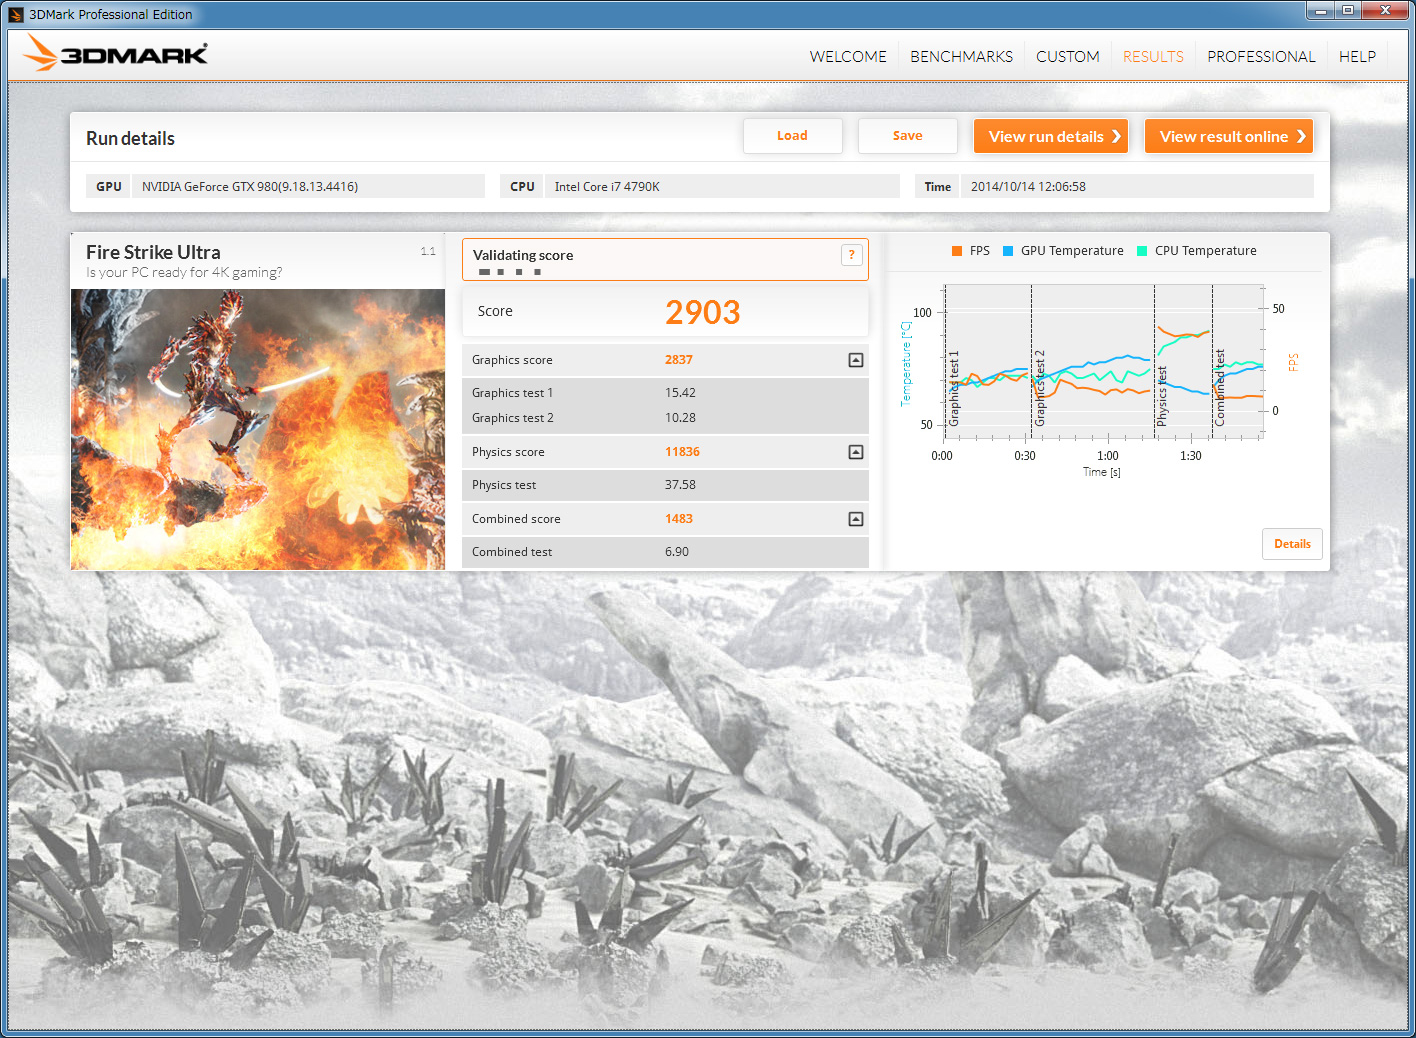1416x1038 pixels.
Task: Click the question mark help icon
Action: (851, 255)
